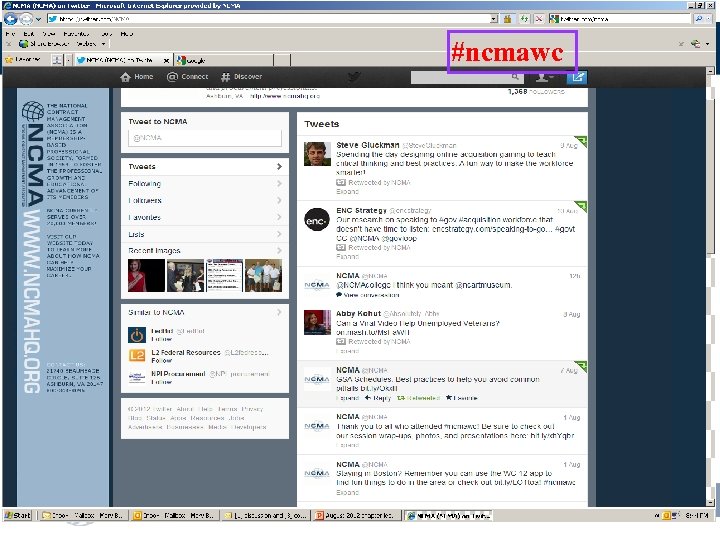Open the Followers list
Viewport: 720px width, 540px height.
click(205, 201)
